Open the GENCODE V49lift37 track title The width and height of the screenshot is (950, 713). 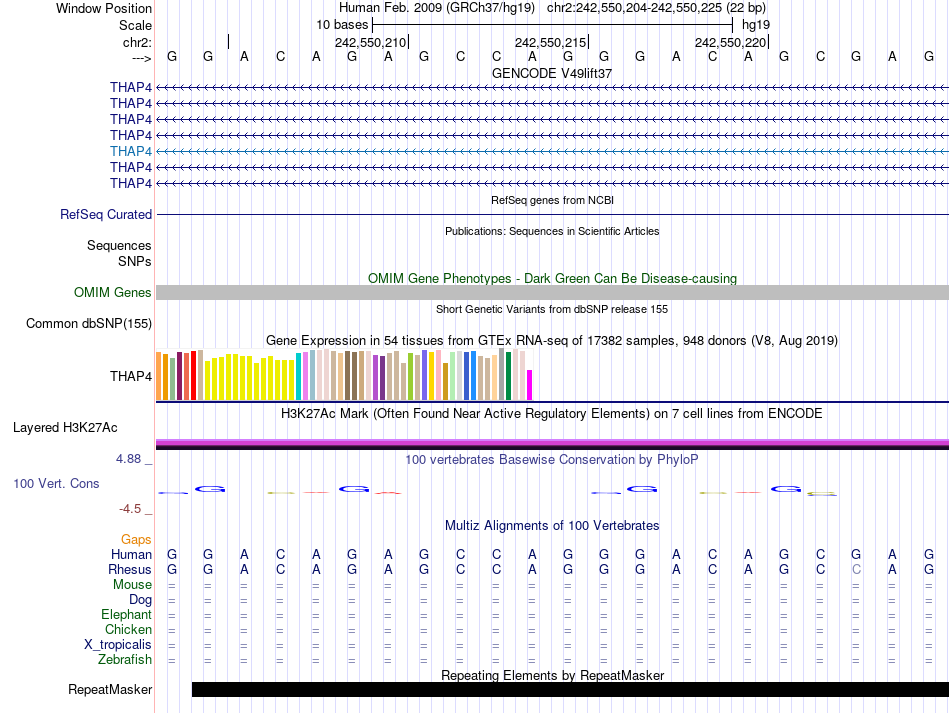pos(552,74)
